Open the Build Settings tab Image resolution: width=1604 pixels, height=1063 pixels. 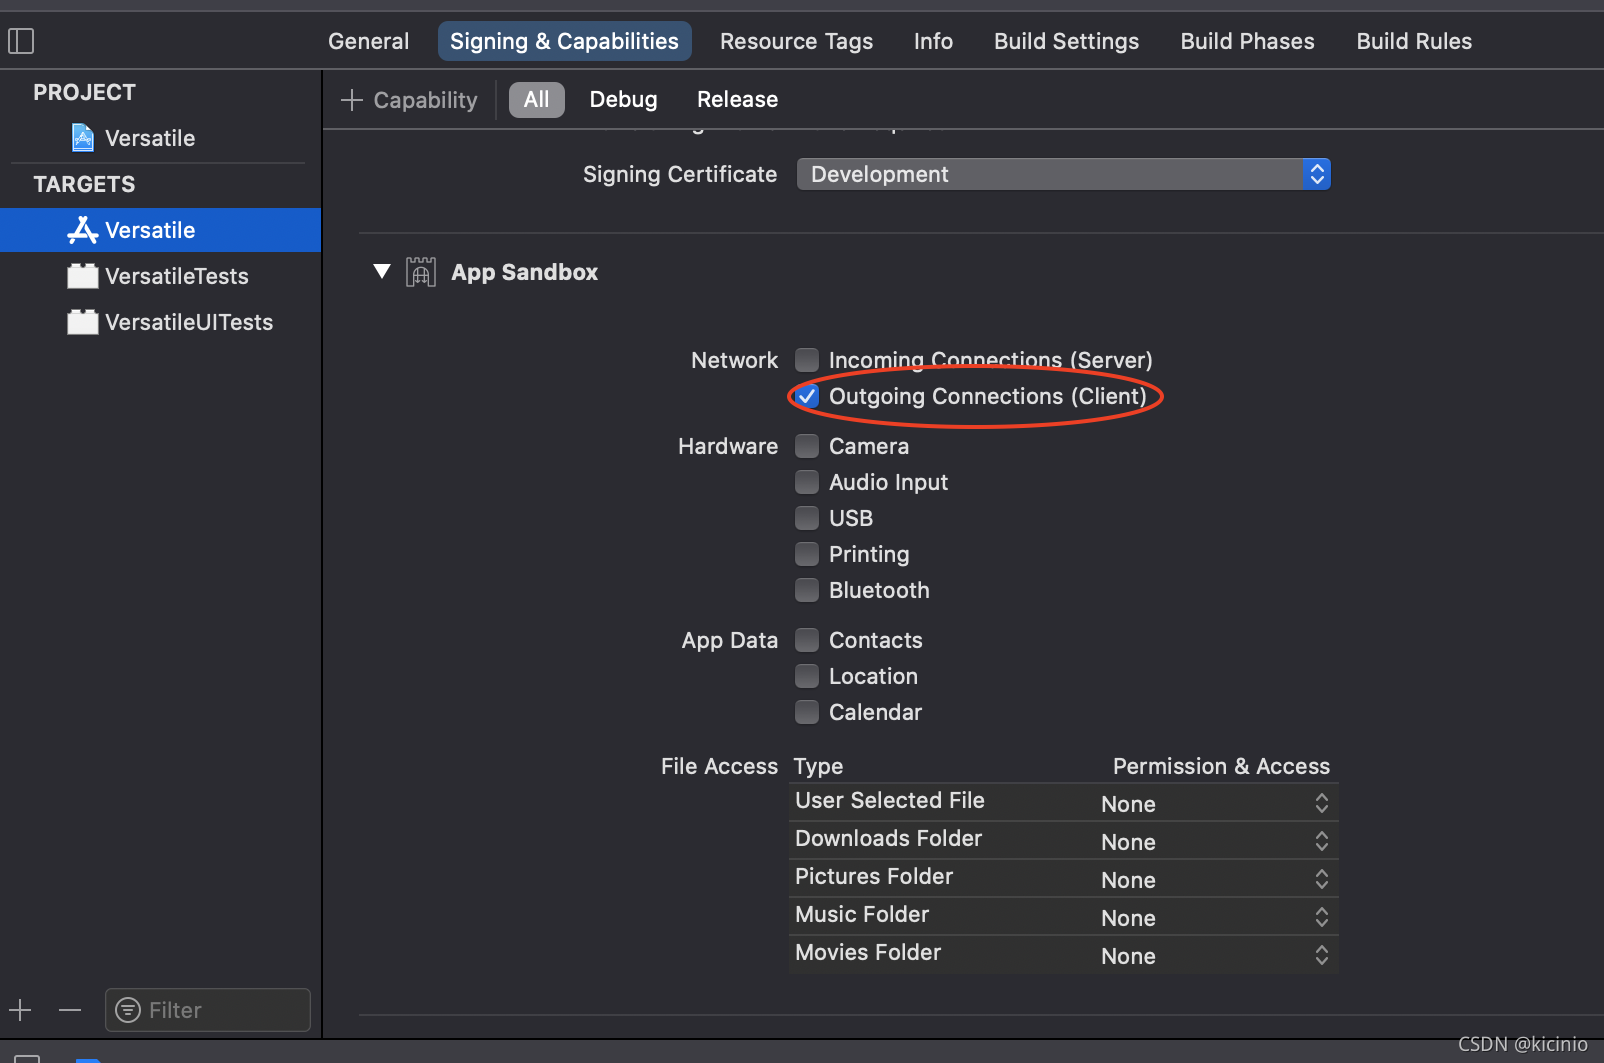coord(1066,41)
